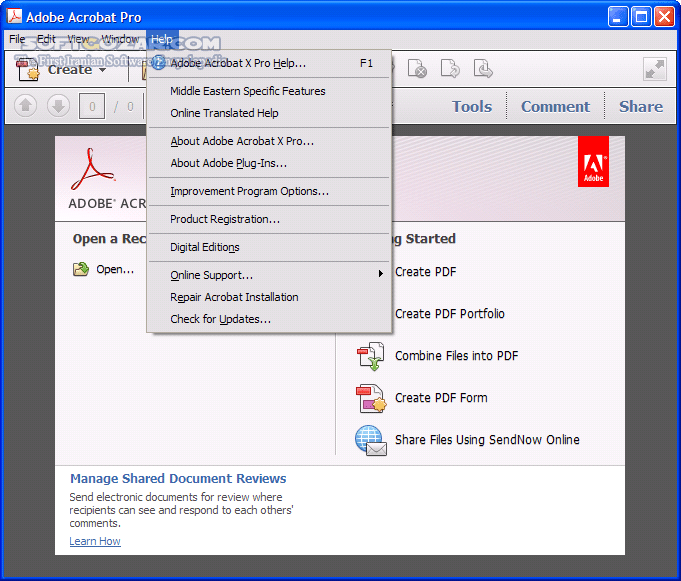Click Combine Files into PDF link
This screenshot has width=681, height=581.
pos(456,356)
